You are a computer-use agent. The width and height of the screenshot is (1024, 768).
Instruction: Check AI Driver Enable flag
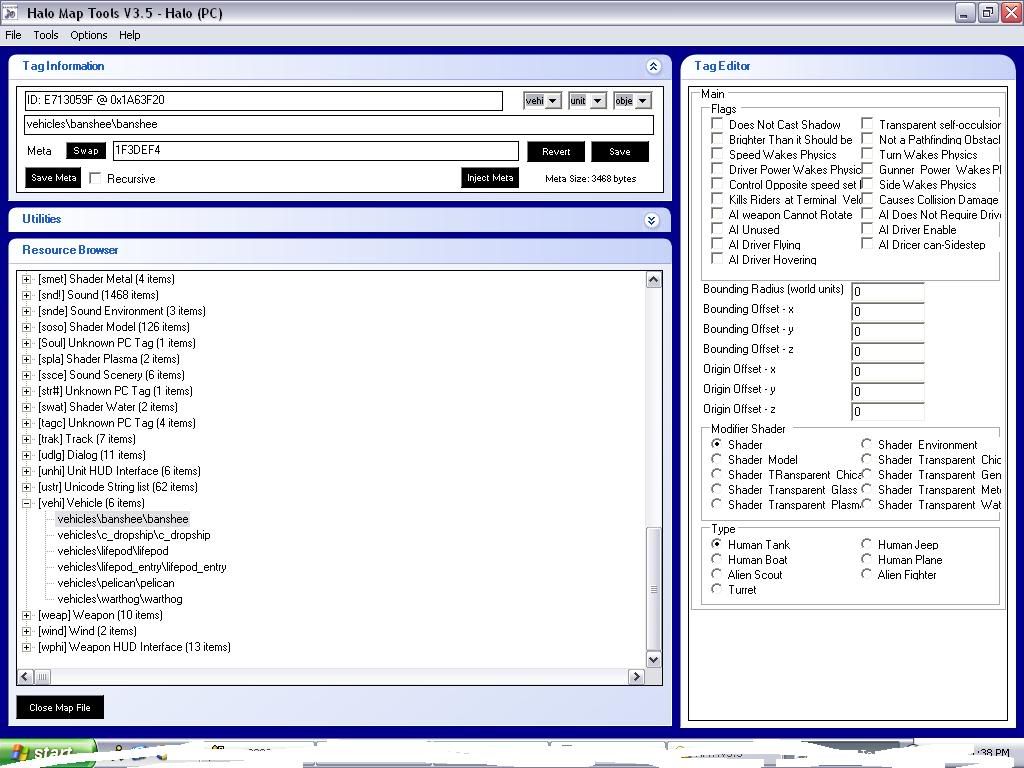click(x=867, y=229)
